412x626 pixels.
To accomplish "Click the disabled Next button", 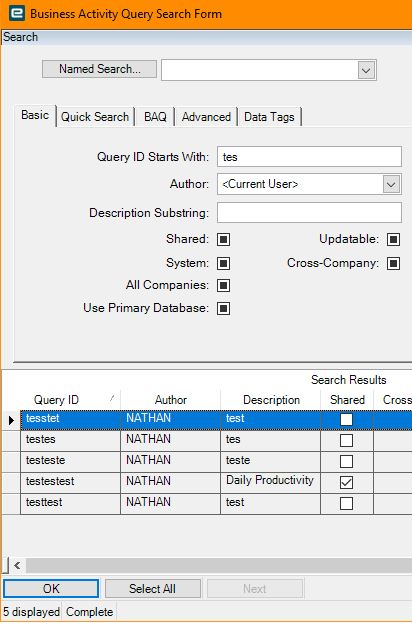I will pos(255,588).
